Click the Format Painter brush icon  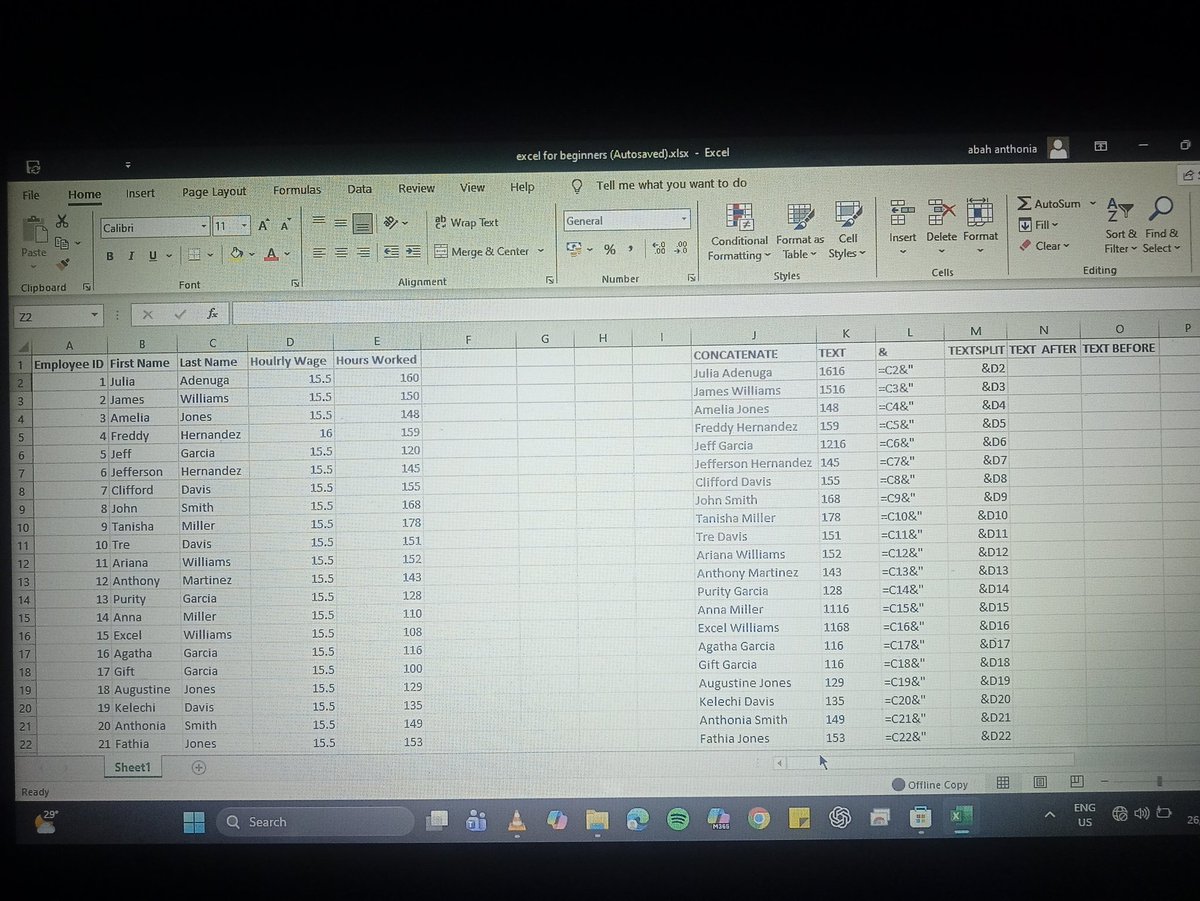click(62, 264)
